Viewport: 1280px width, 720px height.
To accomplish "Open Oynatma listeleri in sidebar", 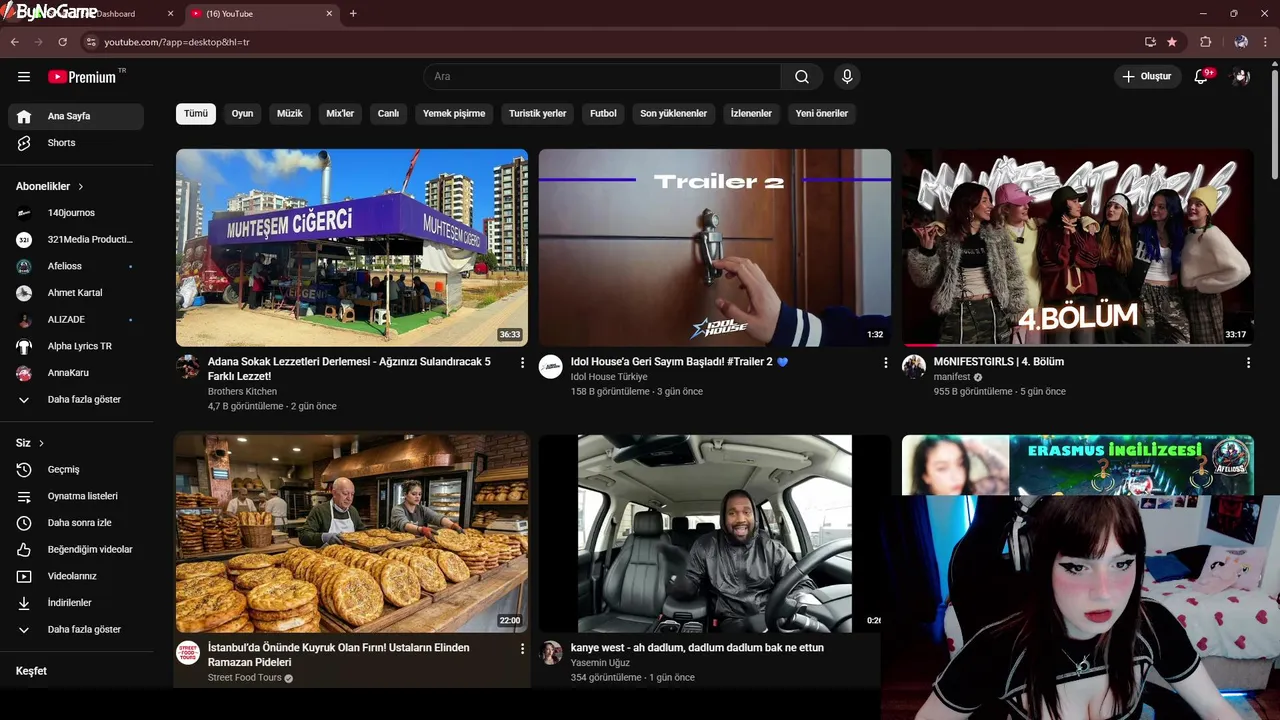I will point(76,496).
